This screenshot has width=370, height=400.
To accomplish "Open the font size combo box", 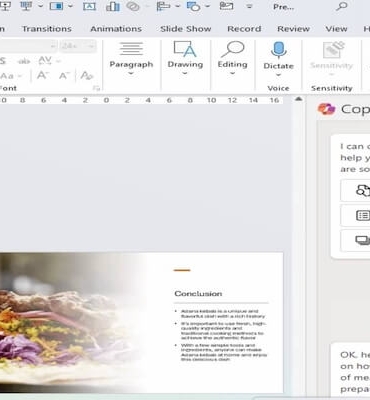I will pyautogui.click(x=78, y=46).
